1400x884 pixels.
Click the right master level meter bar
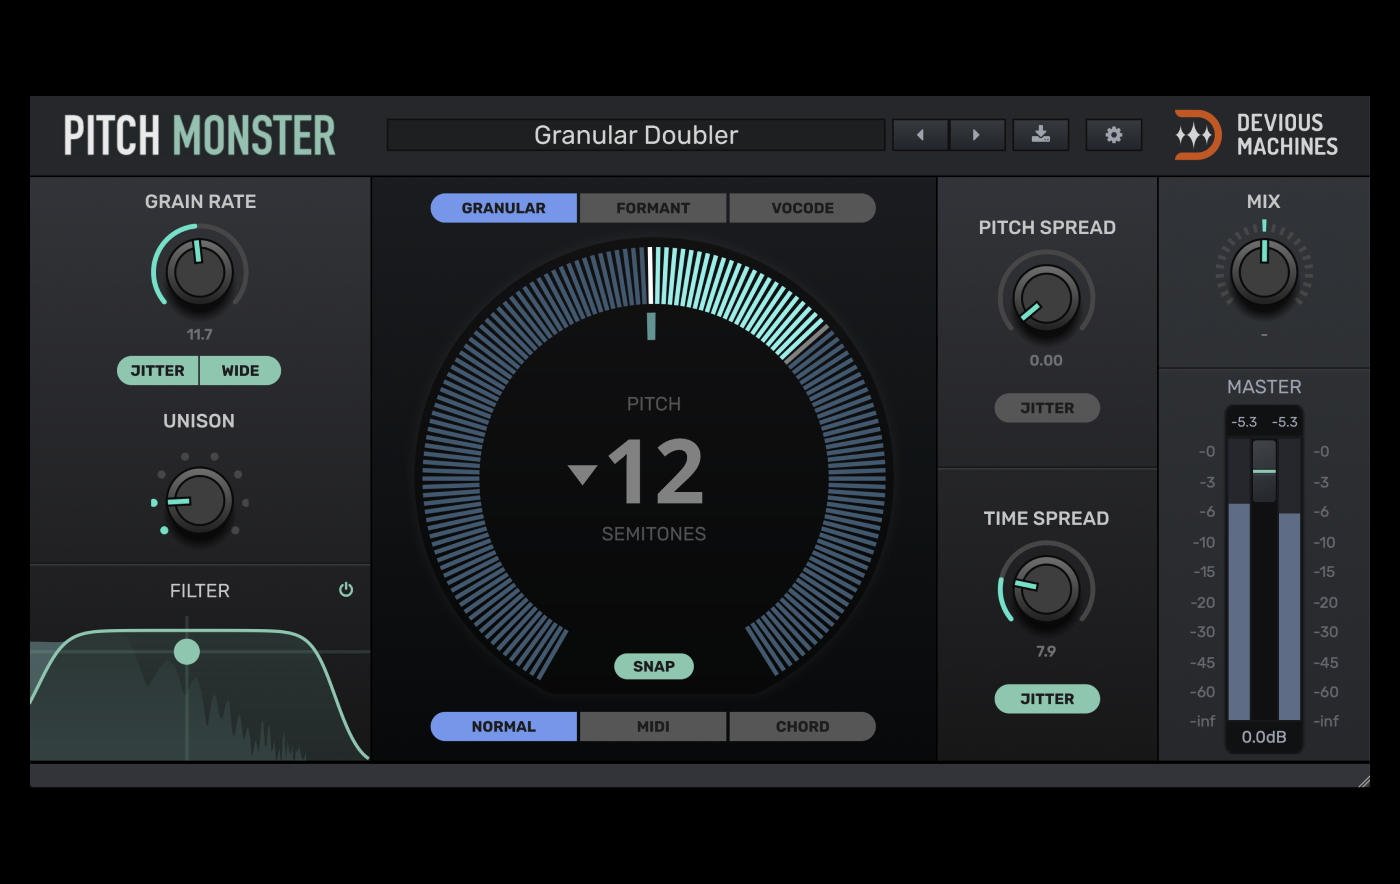point(1290,580)
